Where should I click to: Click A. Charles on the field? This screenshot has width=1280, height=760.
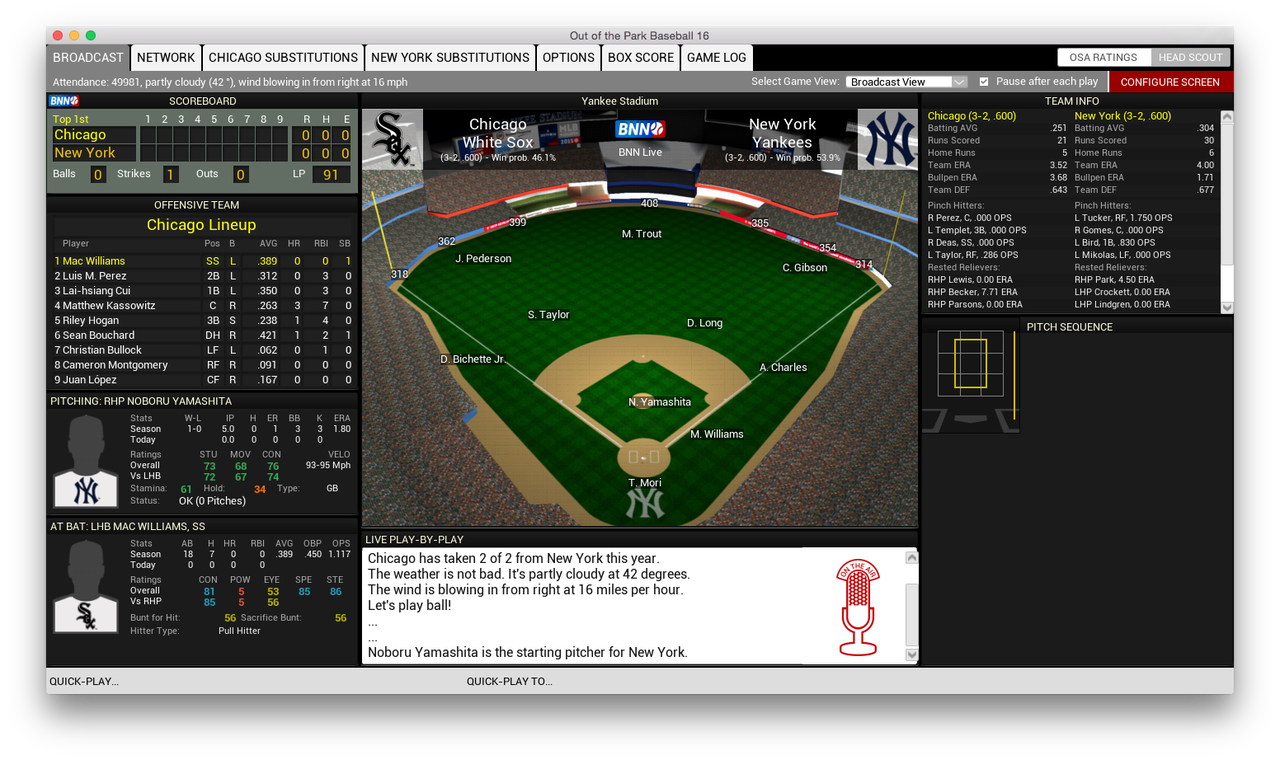783,368
